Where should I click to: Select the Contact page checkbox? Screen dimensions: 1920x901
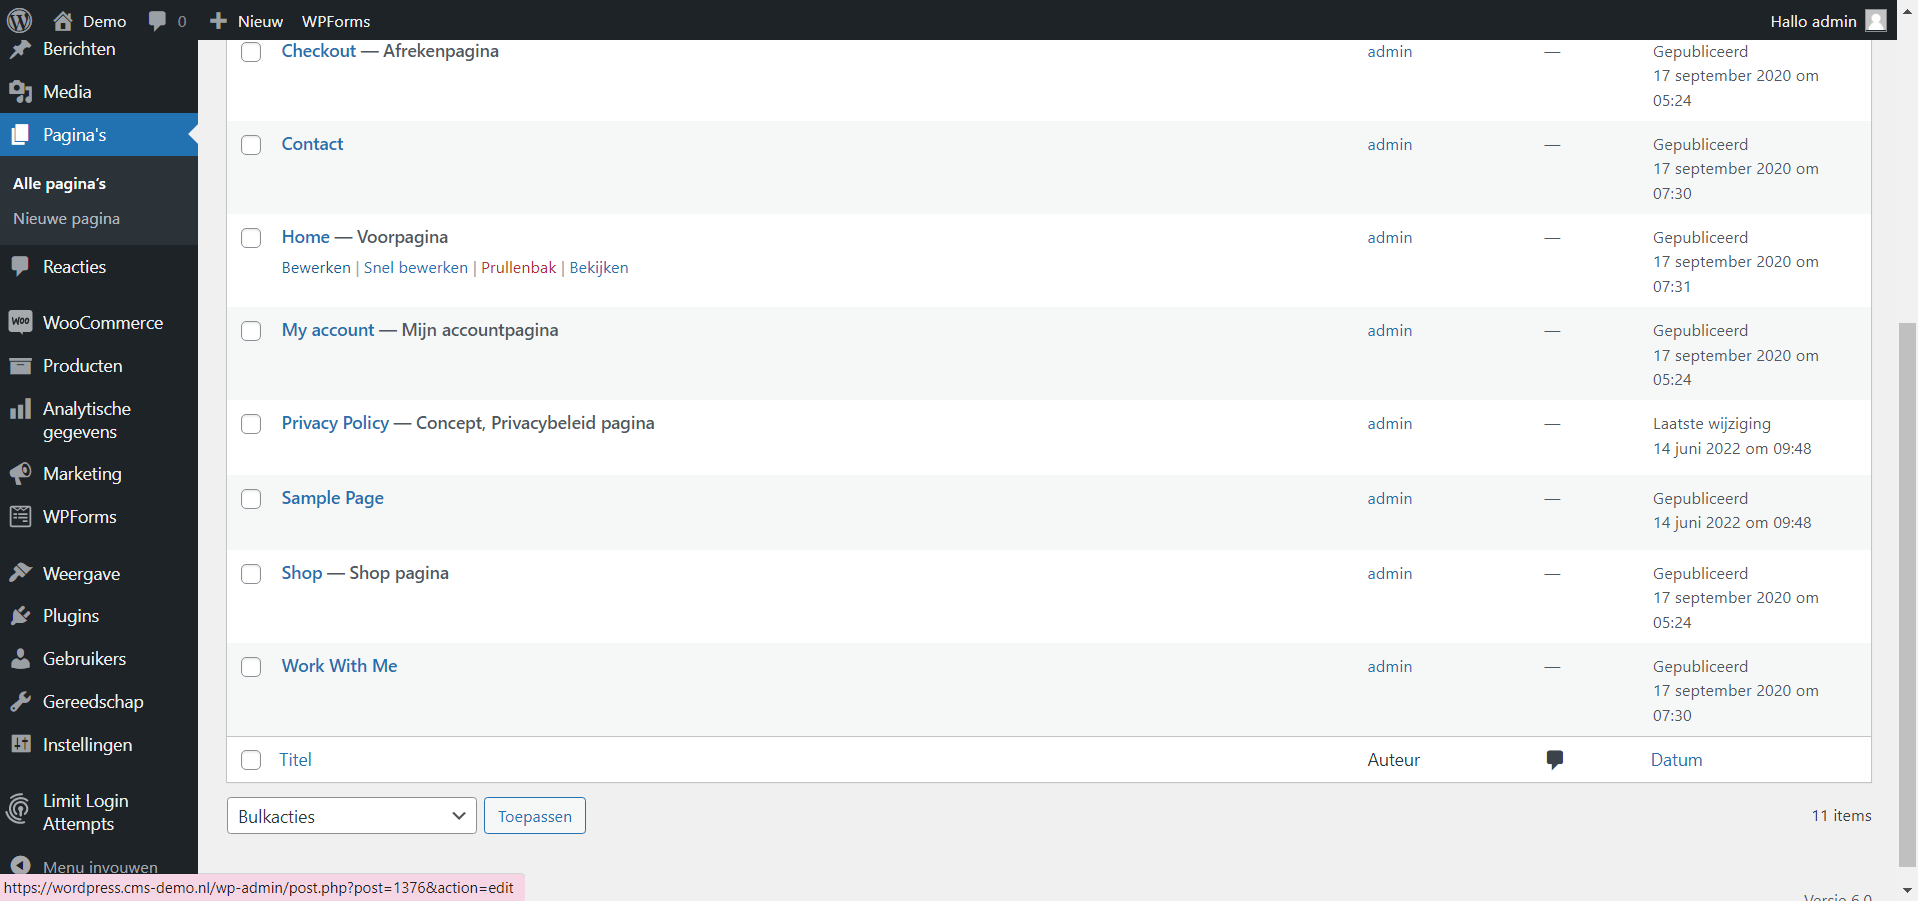(x=251, y=145)
